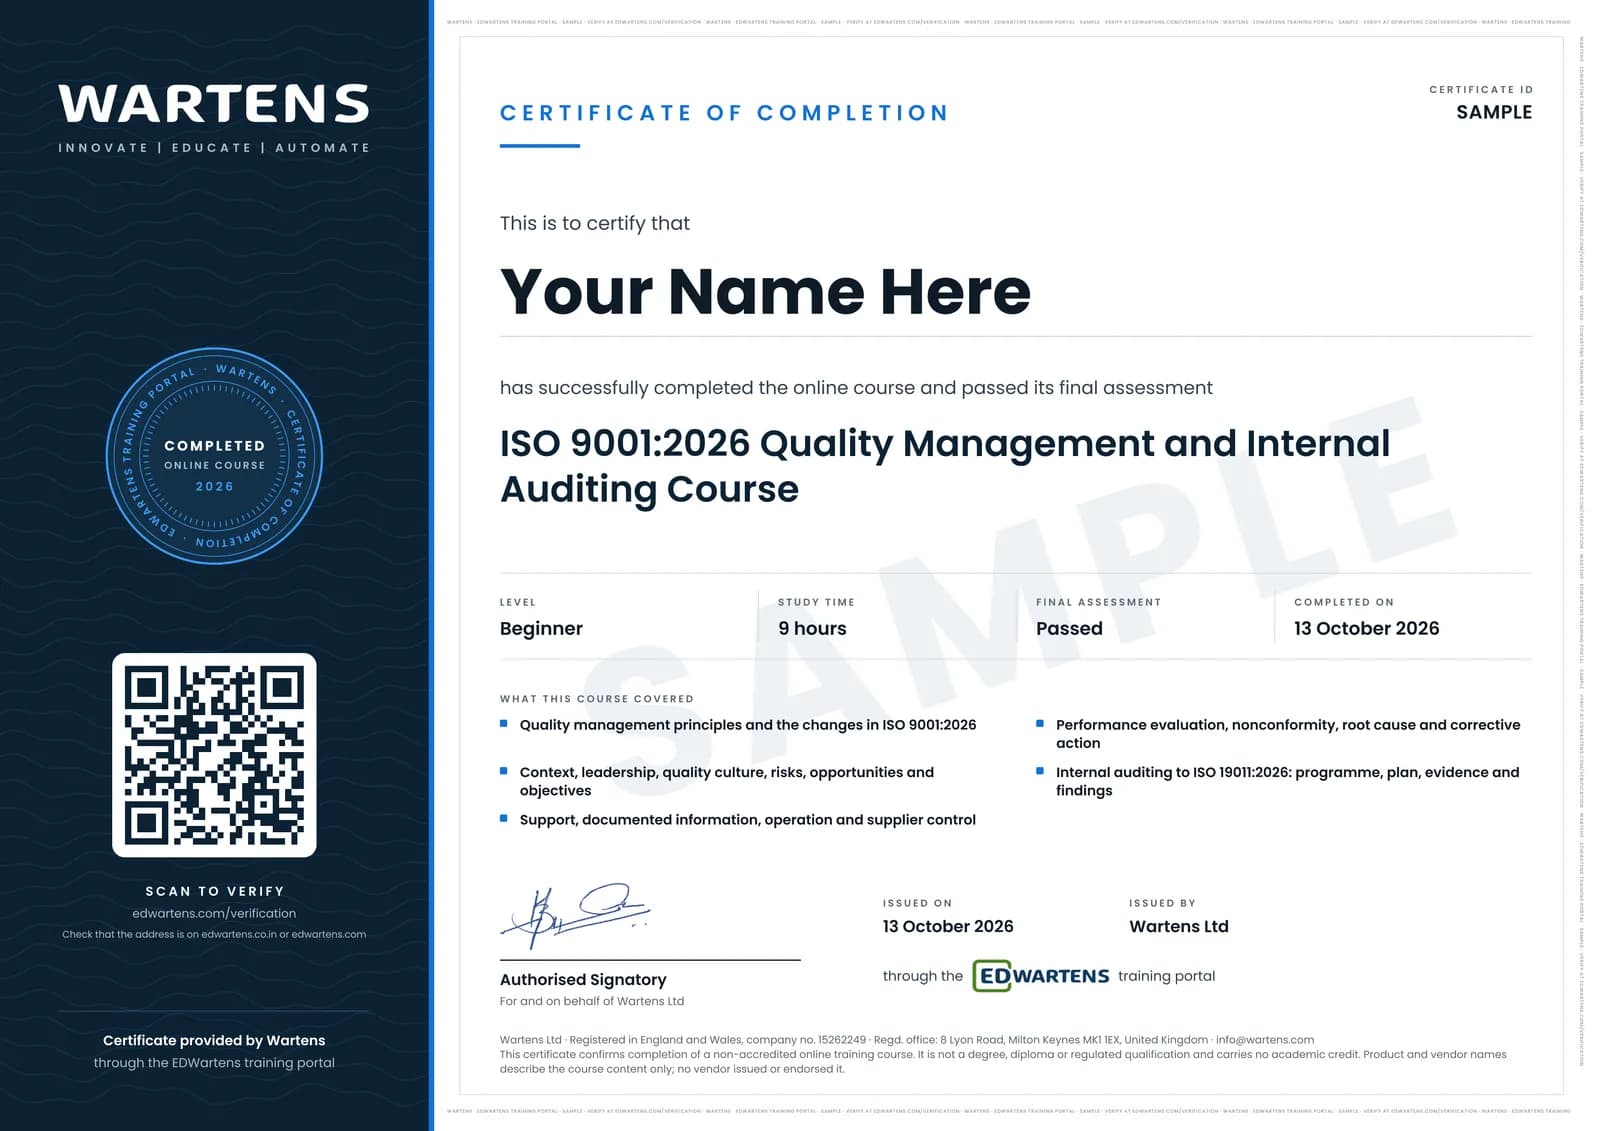Click the authorised signatory signature
1600x1131 pixels.
point(576,914)
